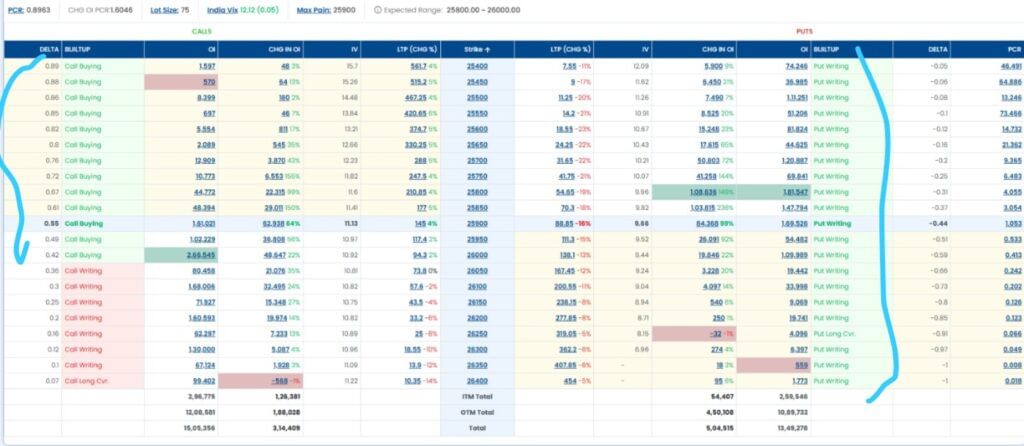The height and width of the screenshot is (446, 1024).
Task: Click the puts LTP (CHG %) header
Action: [x=571, y=49]
